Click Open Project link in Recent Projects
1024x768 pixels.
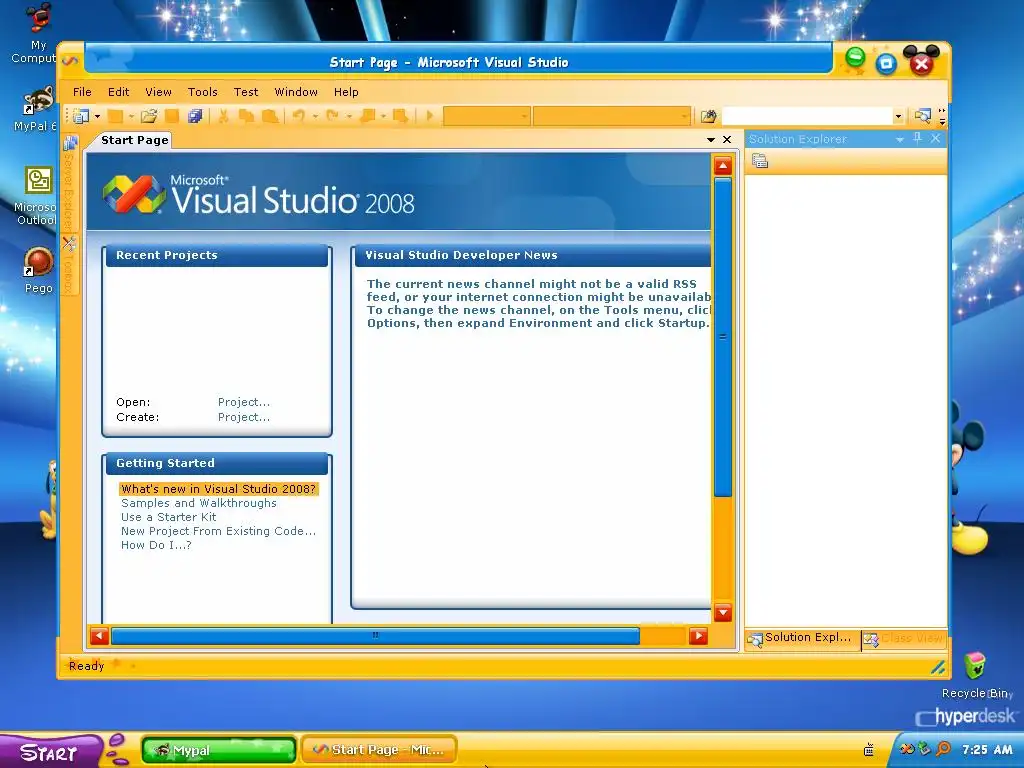pyautogui.click(x=244, y=402)
